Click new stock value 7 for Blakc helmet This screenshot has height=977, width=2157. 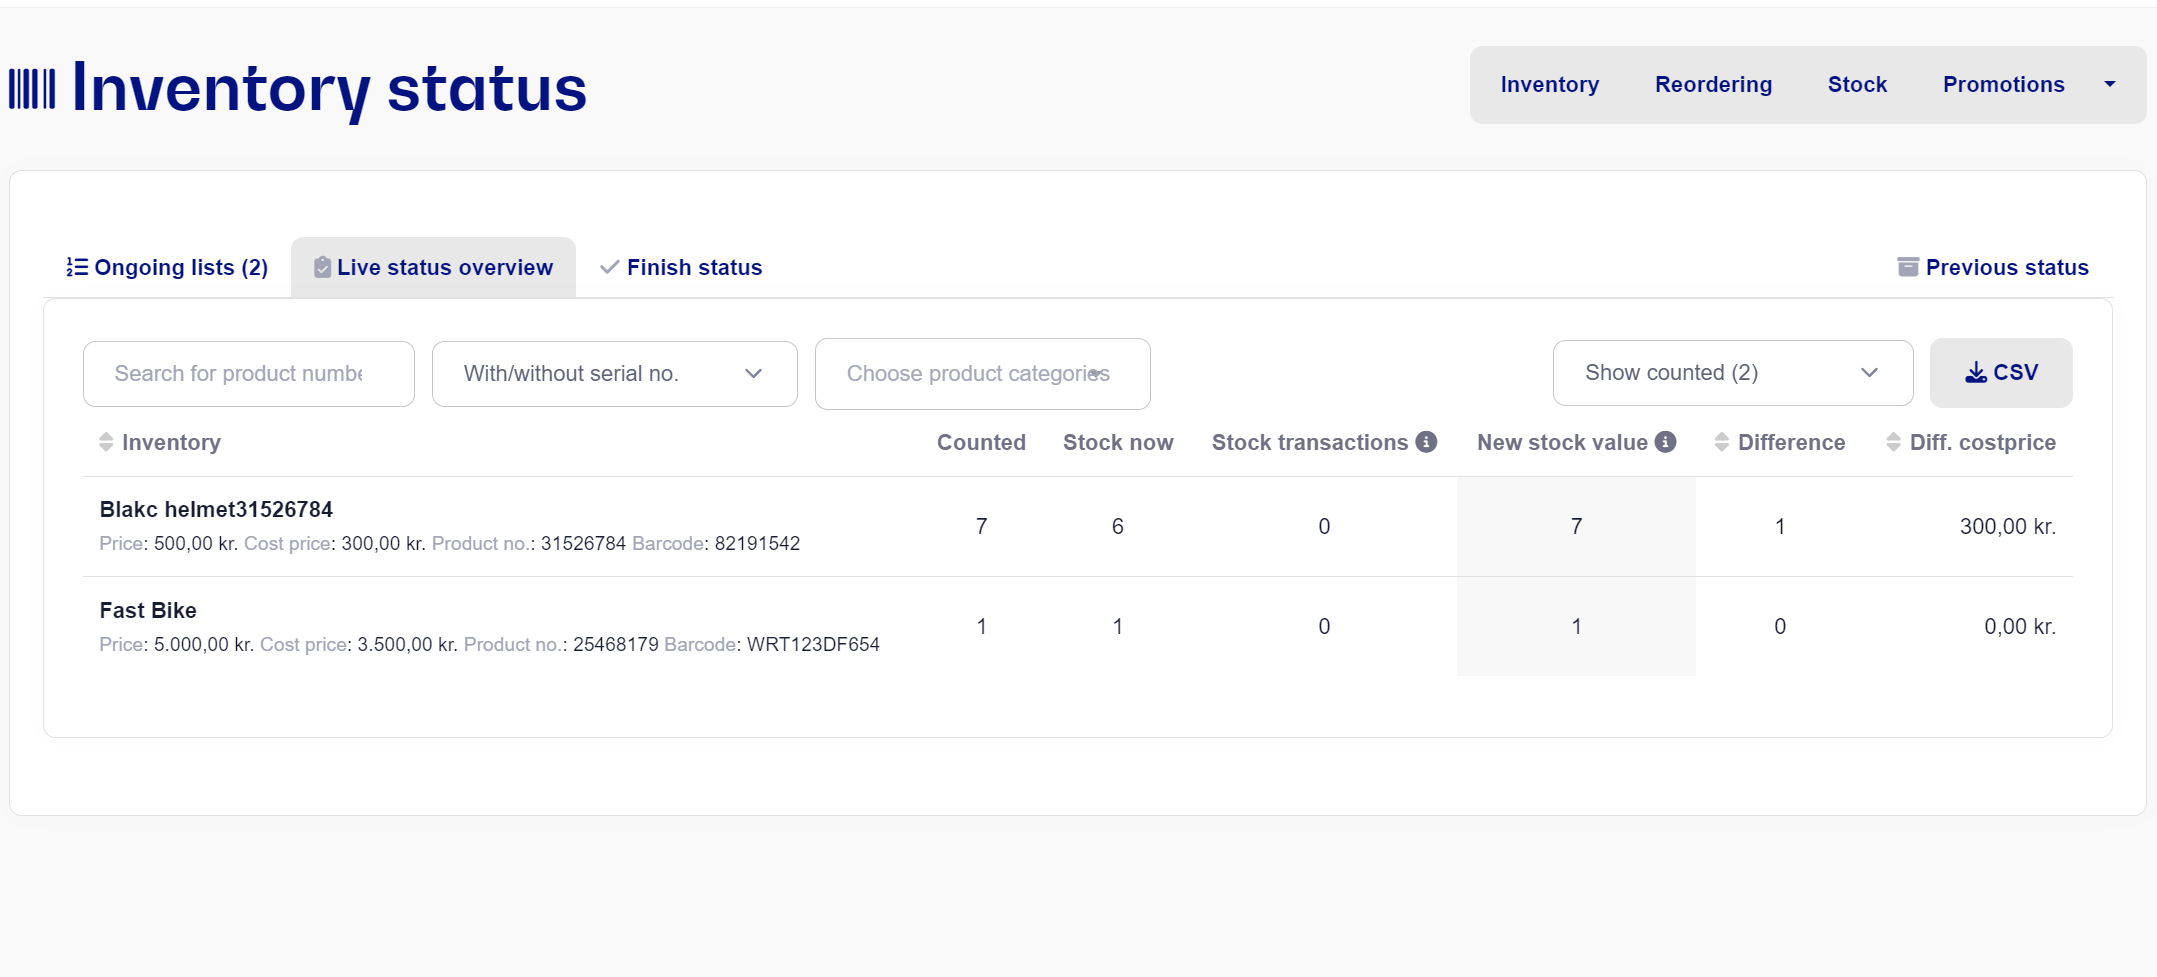click(1577, 526)
